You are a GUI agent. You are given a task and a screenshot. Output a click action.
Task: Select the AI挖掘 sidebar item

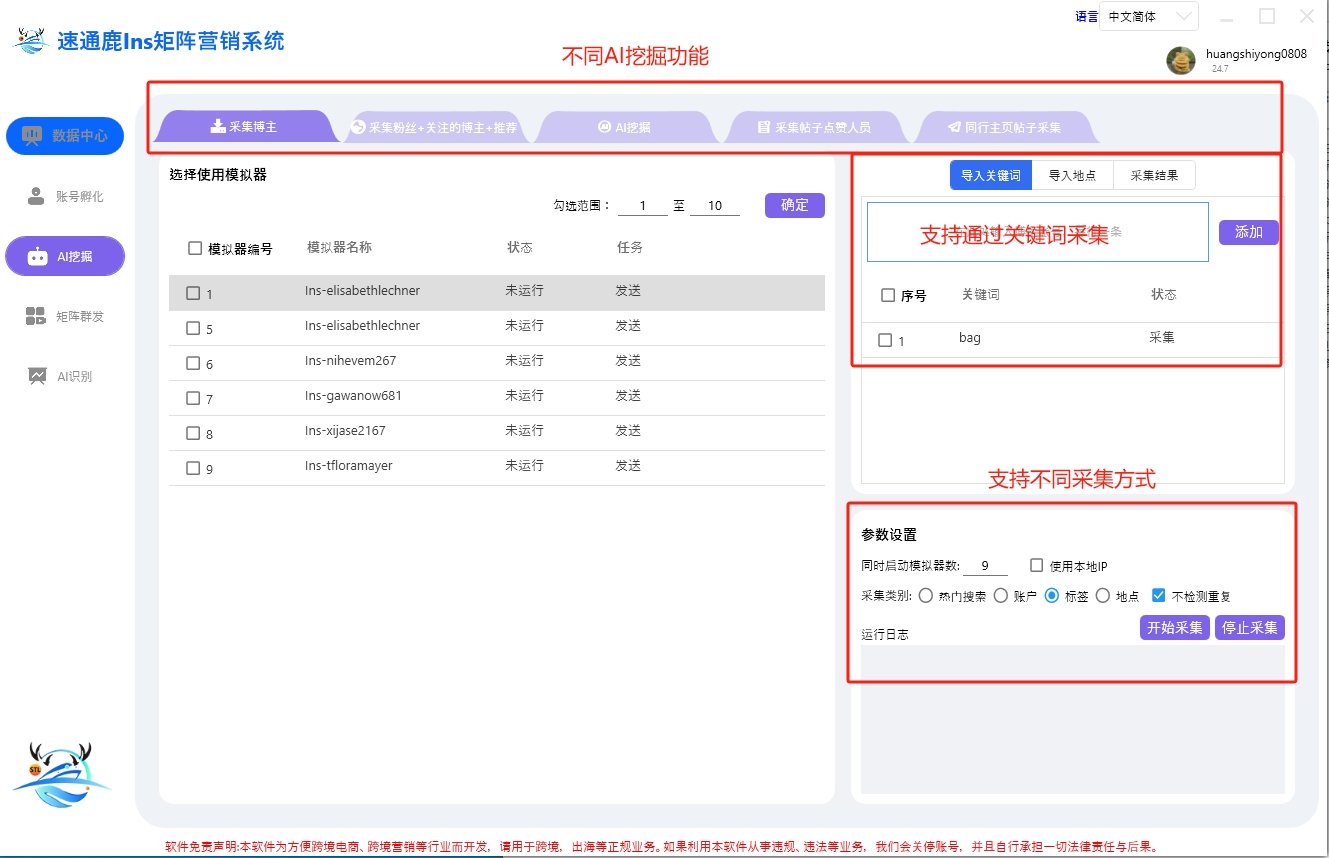[65, 256]
